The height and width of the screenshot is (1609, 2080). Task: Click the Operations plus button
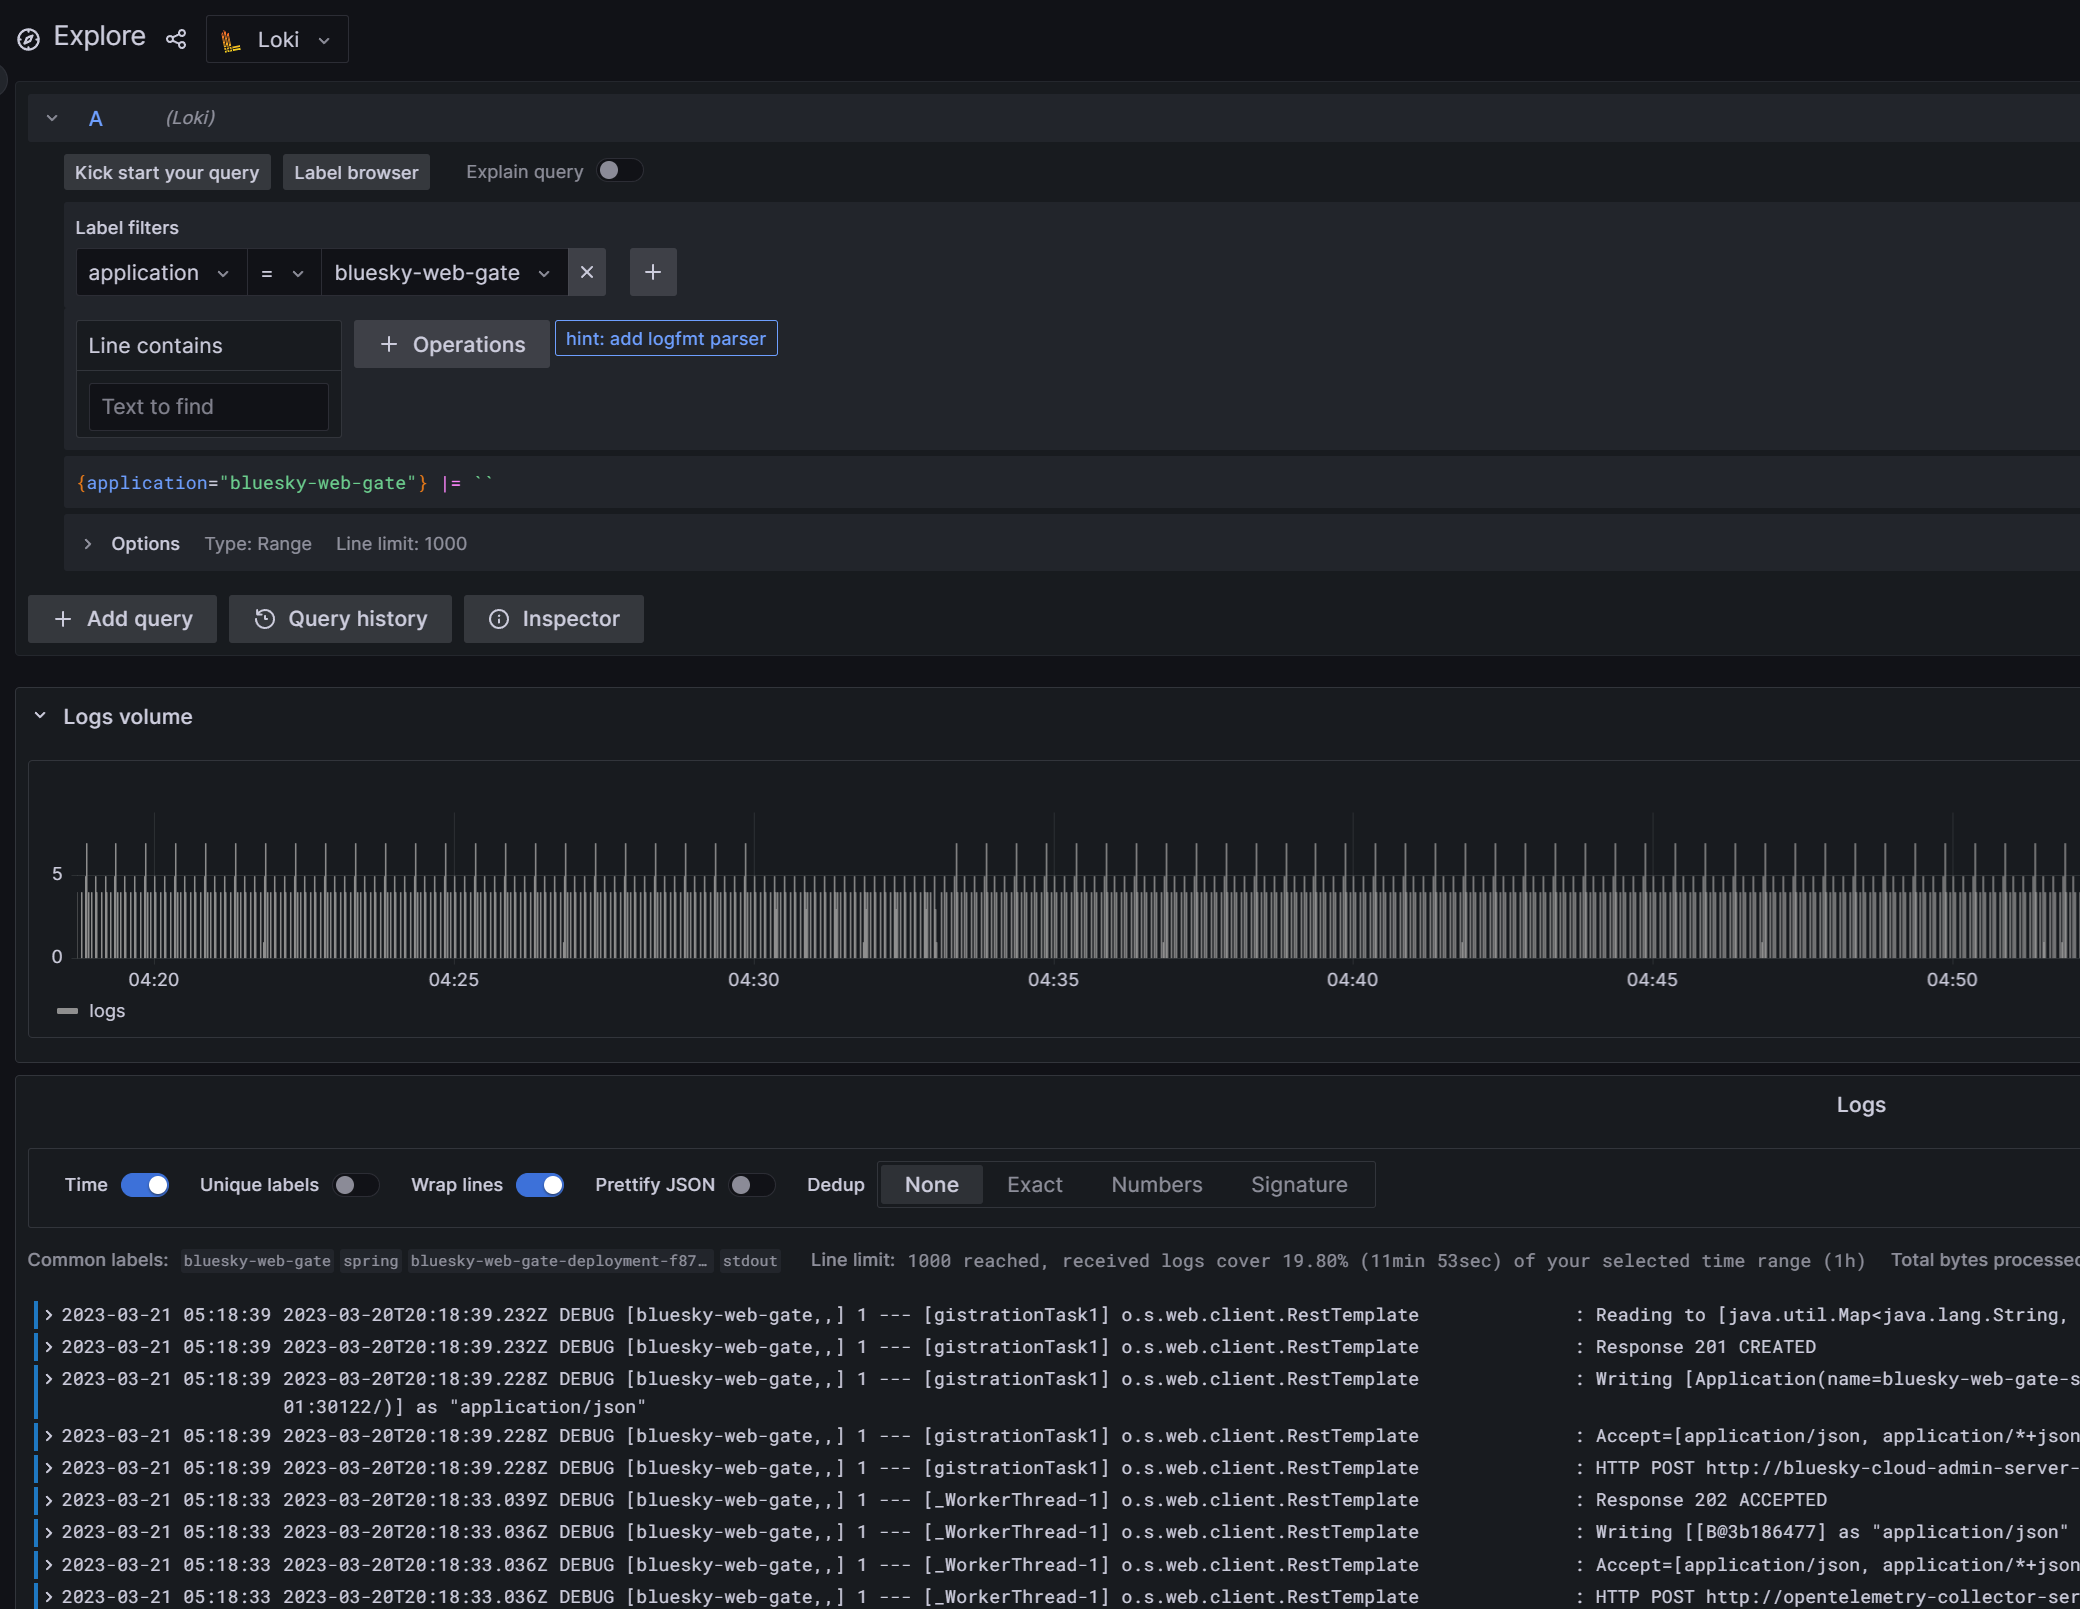[452, 344]
